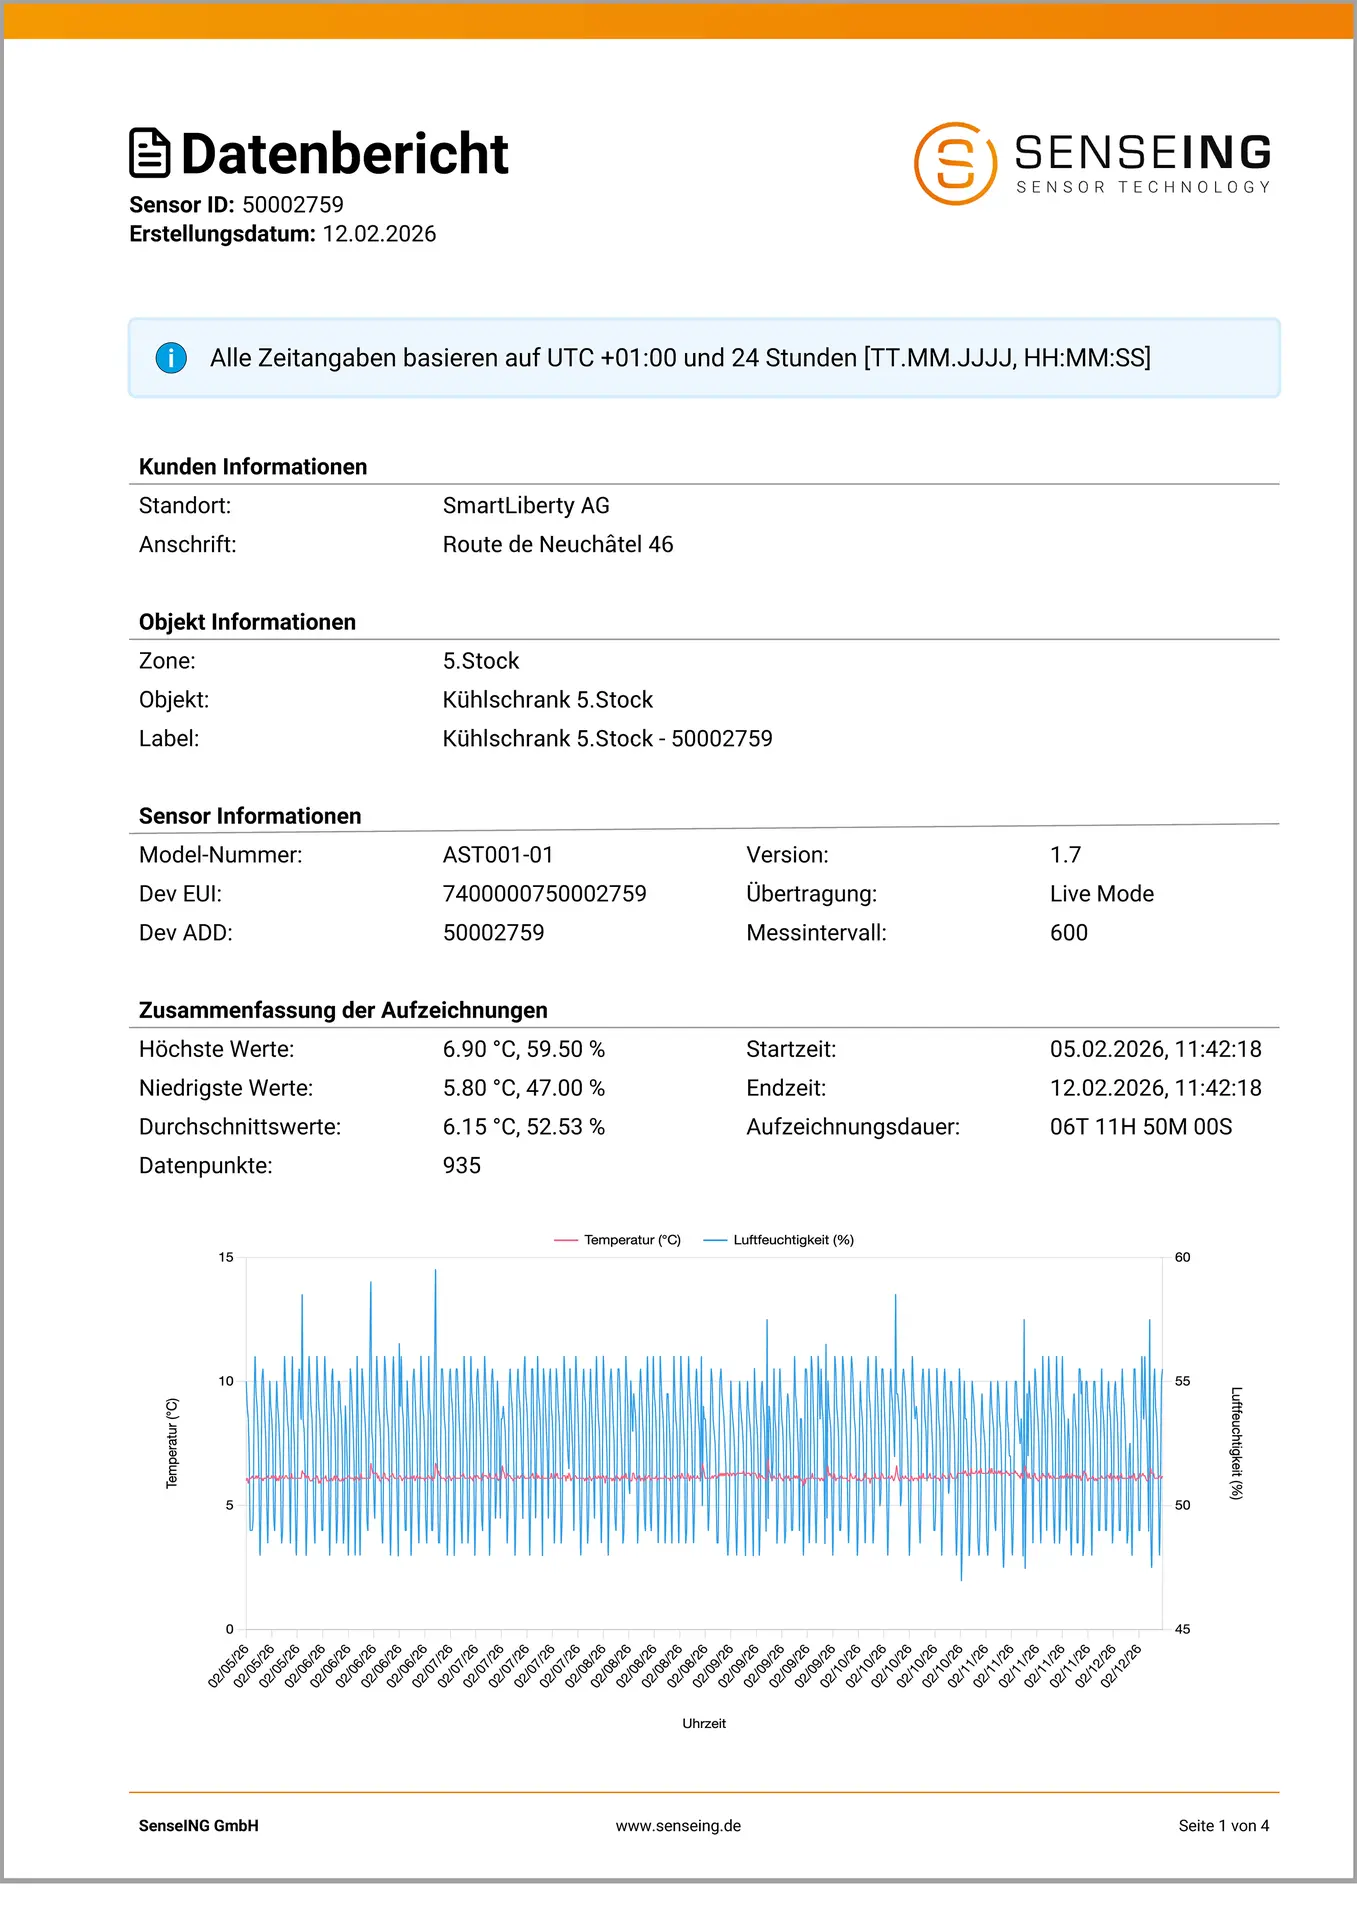Select the Erstellungsdatum value 12.02.2026

click(379, 234)
